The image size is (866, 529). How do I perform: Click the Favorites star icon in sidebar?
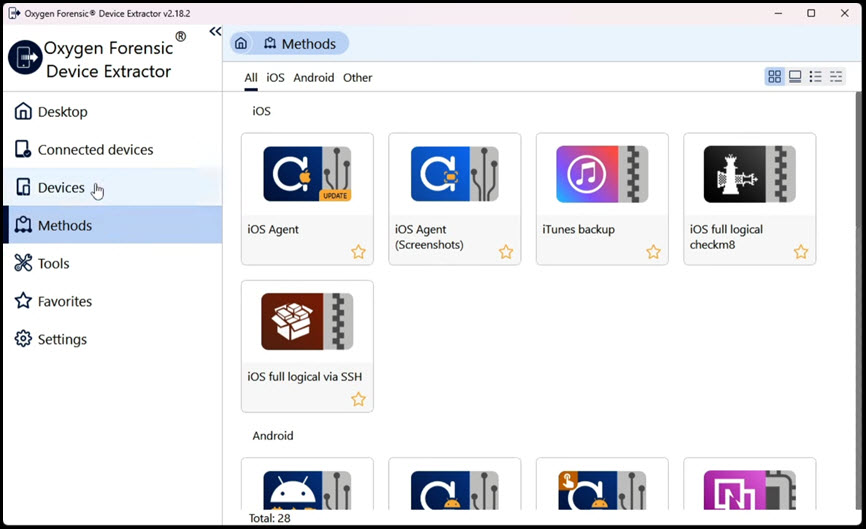coord(23,301)
